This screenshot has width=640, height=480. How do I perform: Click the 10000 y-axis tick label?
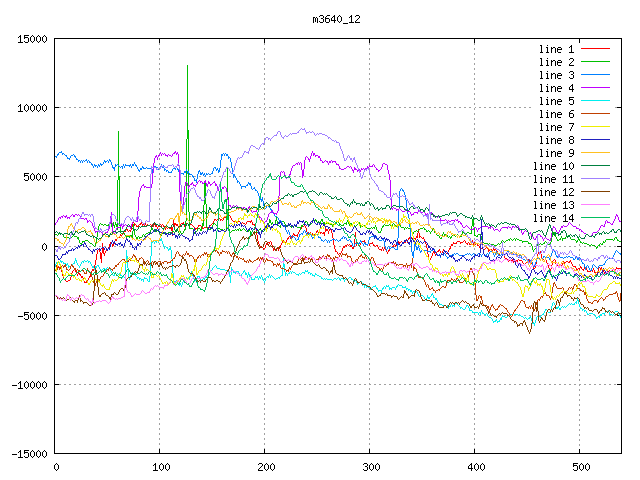click(31, 108)
